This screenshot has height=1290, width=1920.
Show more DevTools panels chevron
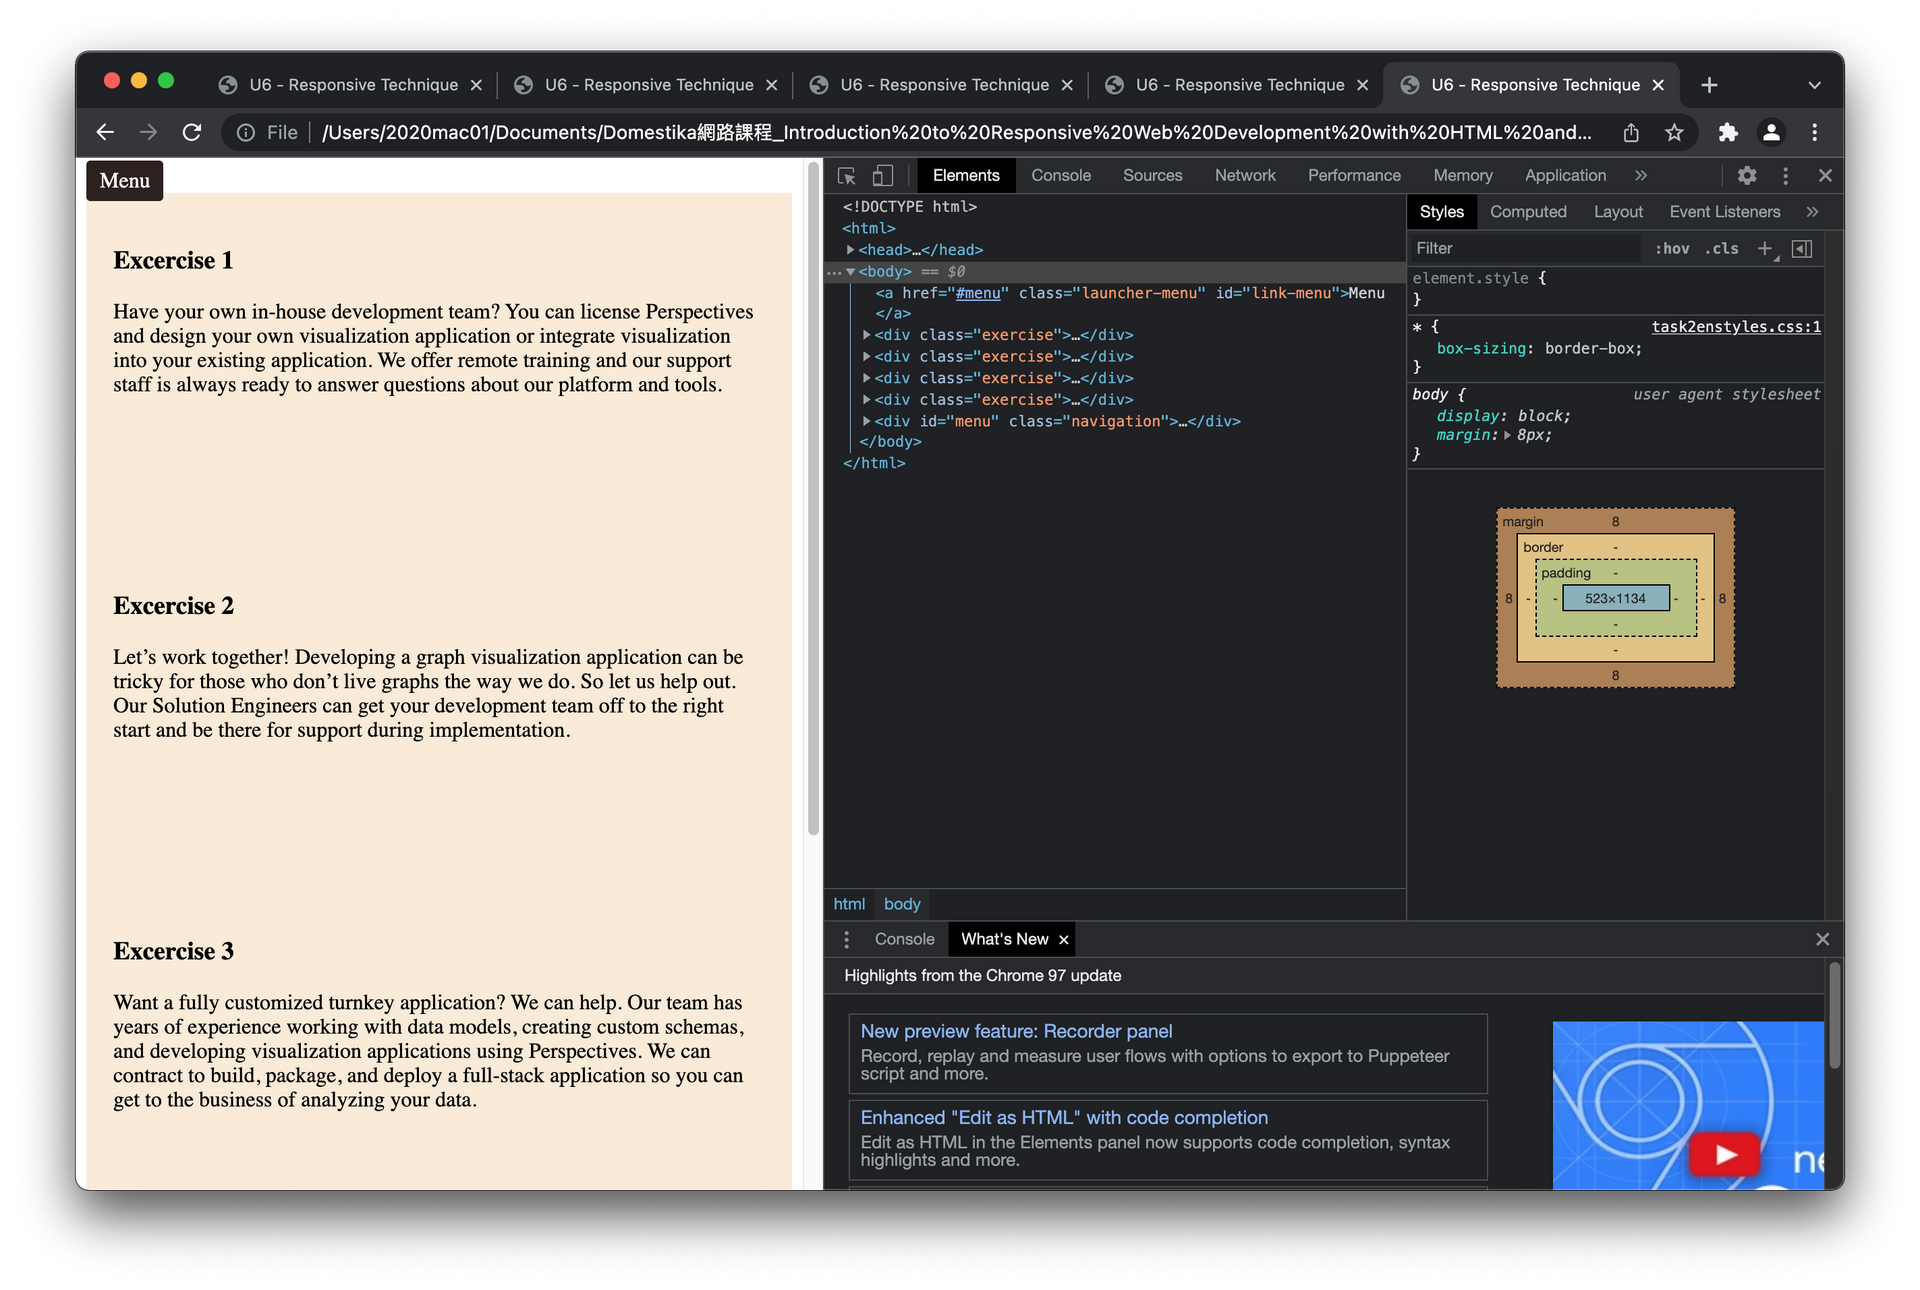coord(1641,176)
